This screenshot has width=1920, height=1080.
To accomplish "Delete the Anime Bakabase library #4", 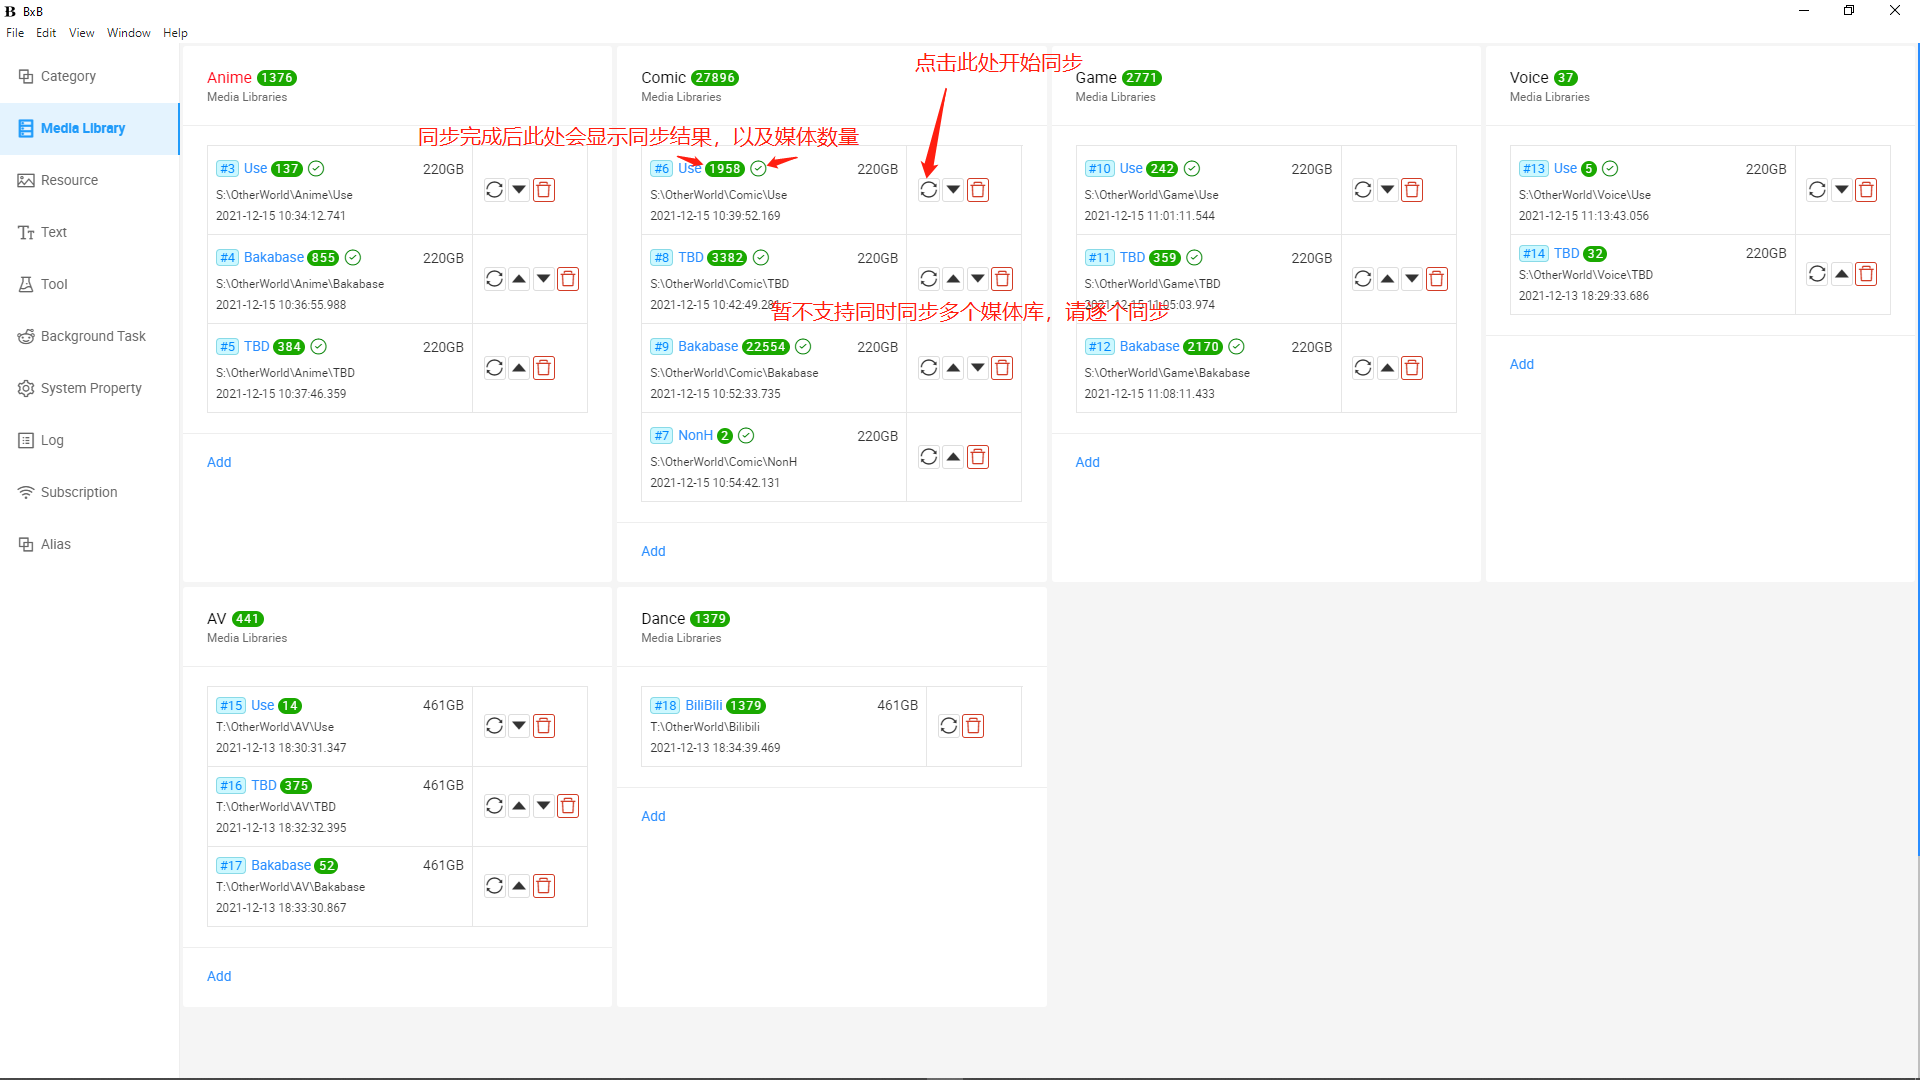I will (568, 279).
